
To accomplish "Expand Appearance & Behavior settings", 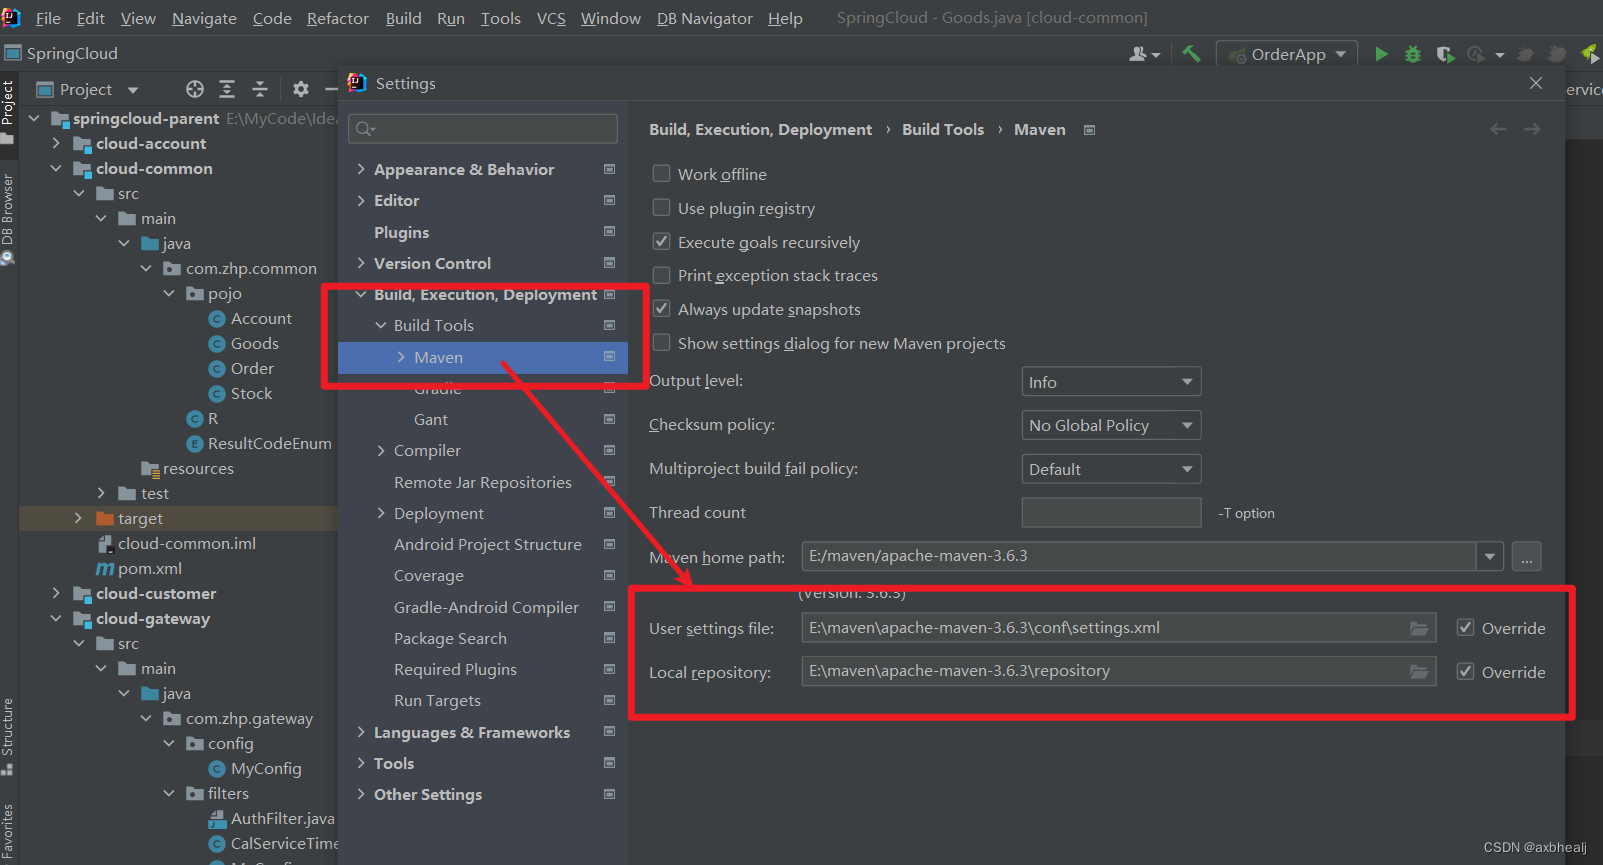I will pos(361,169).
